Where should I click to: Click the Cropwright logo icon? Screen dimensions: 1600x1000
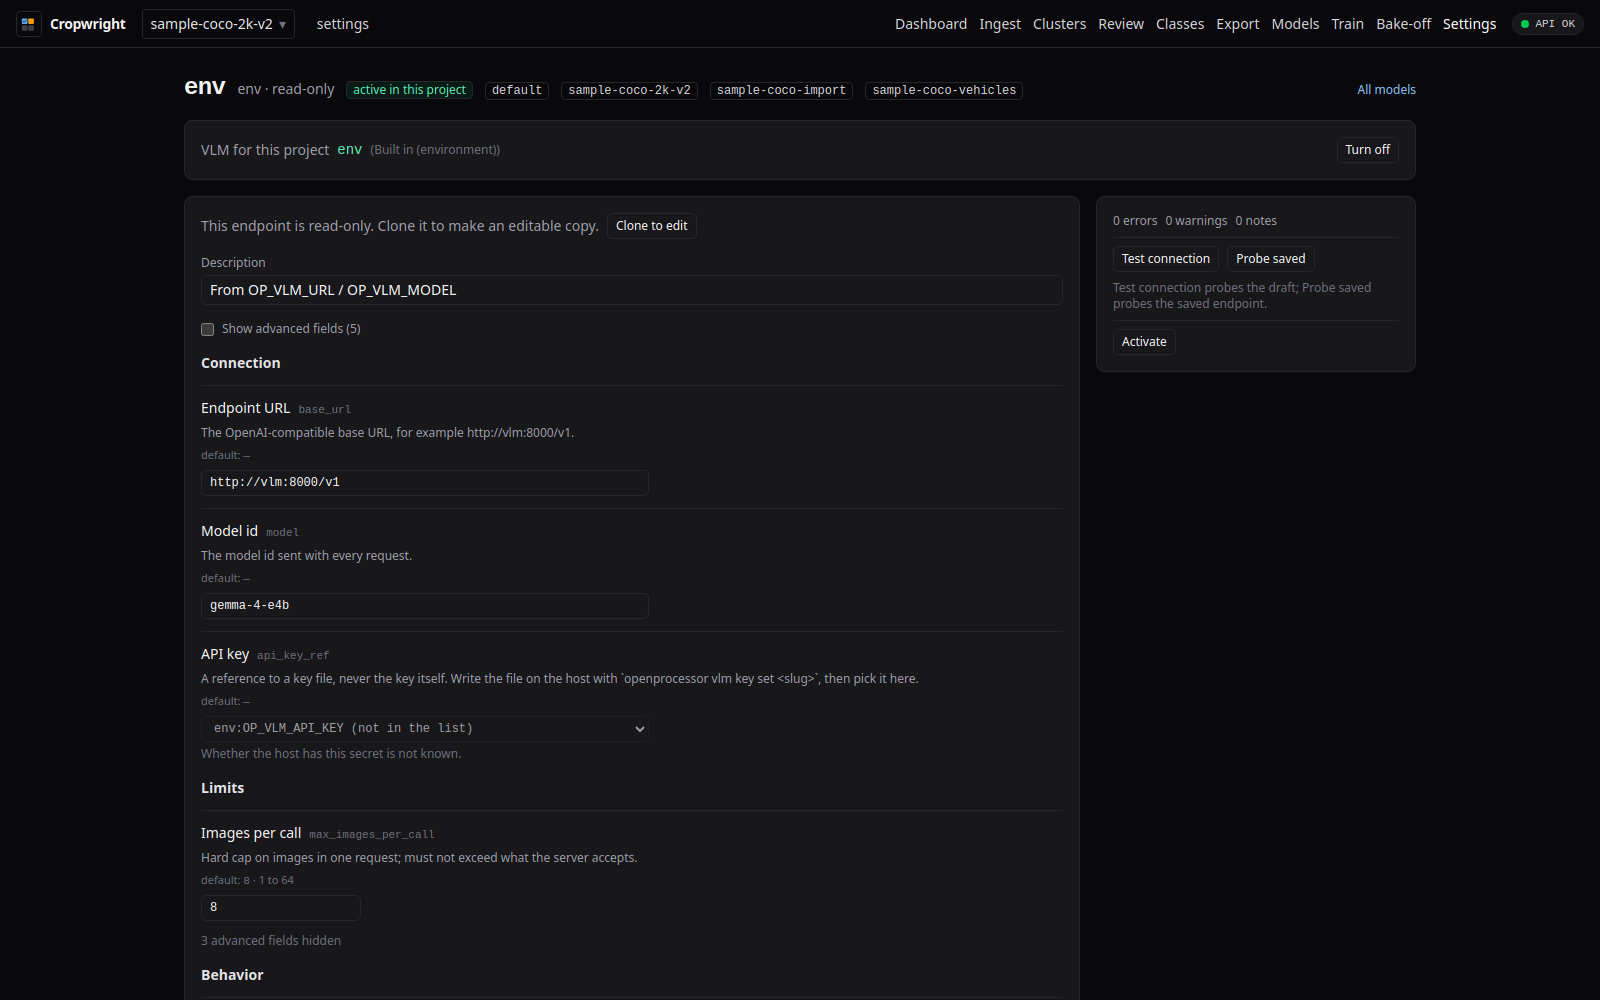(x=28, y=24)
